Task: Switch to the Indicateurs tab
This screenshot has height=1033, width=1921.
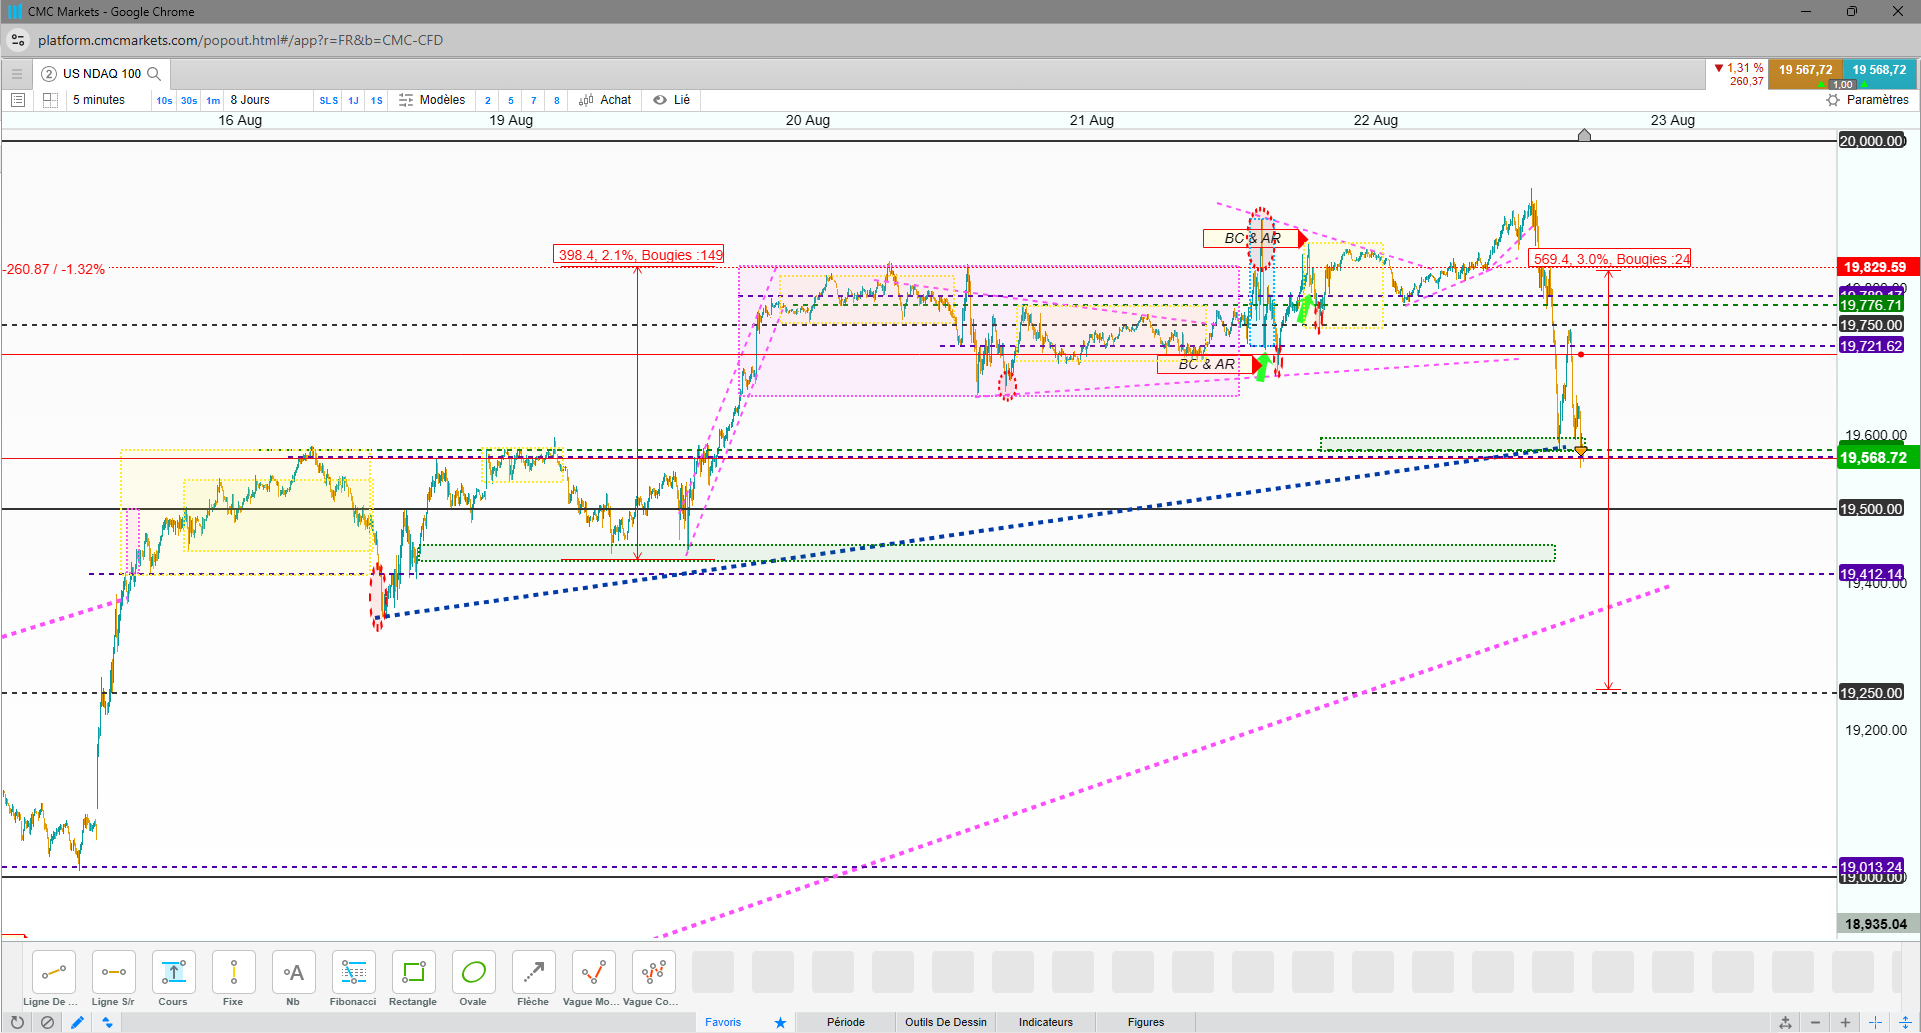Action: (x=1046, y=1022)
